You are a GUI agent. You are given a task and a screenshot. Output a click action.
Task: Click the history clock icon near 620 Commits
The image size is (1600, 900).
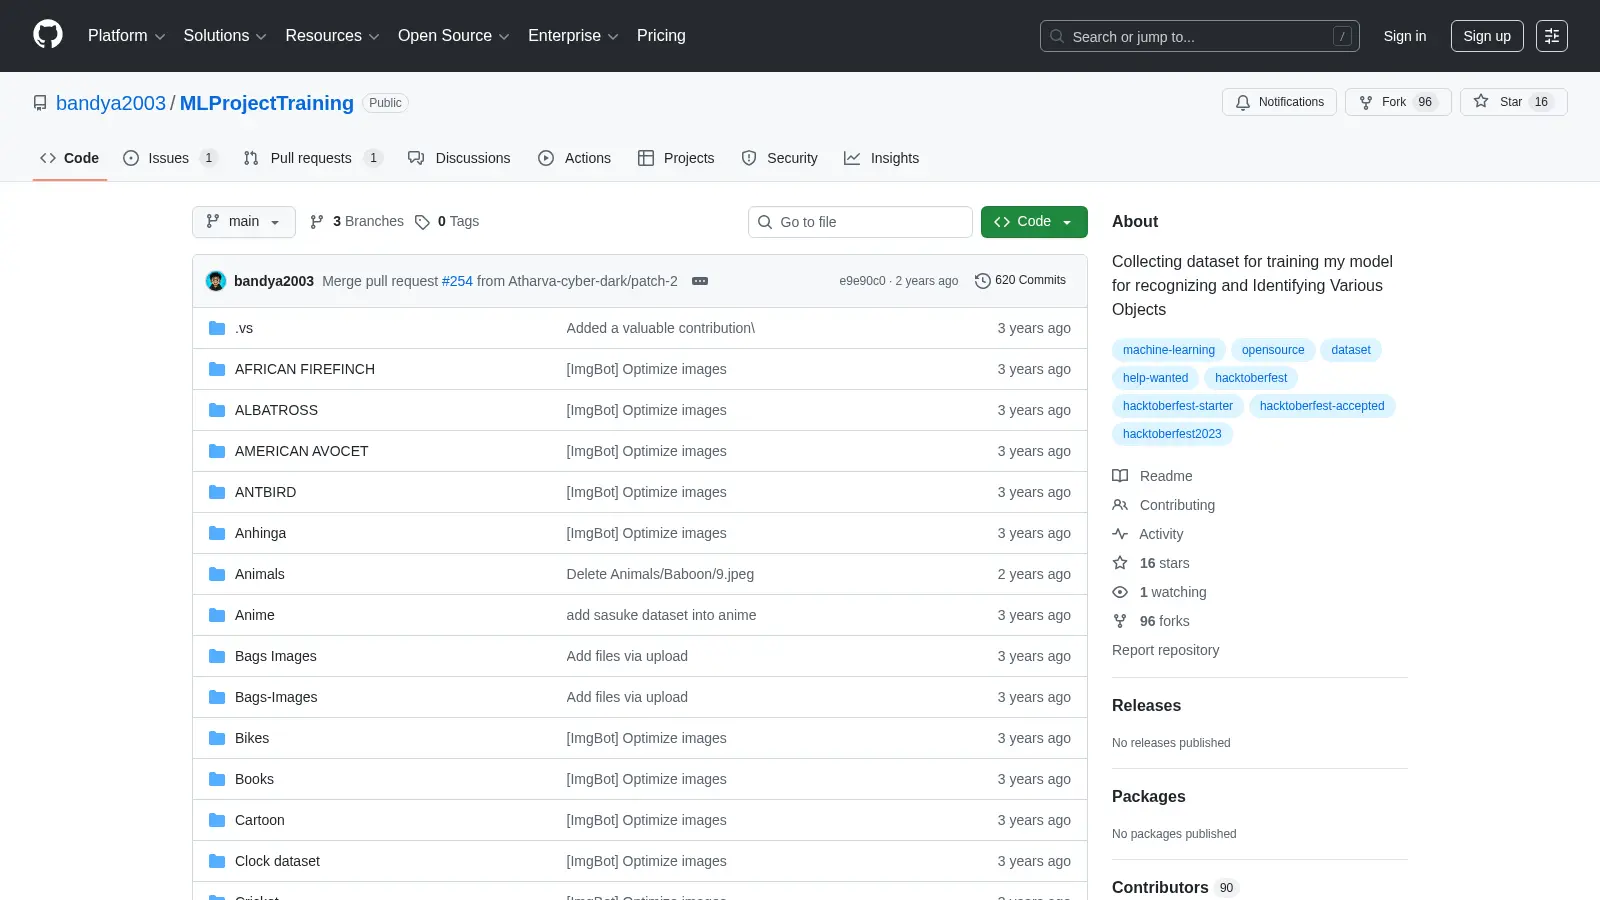983,281
